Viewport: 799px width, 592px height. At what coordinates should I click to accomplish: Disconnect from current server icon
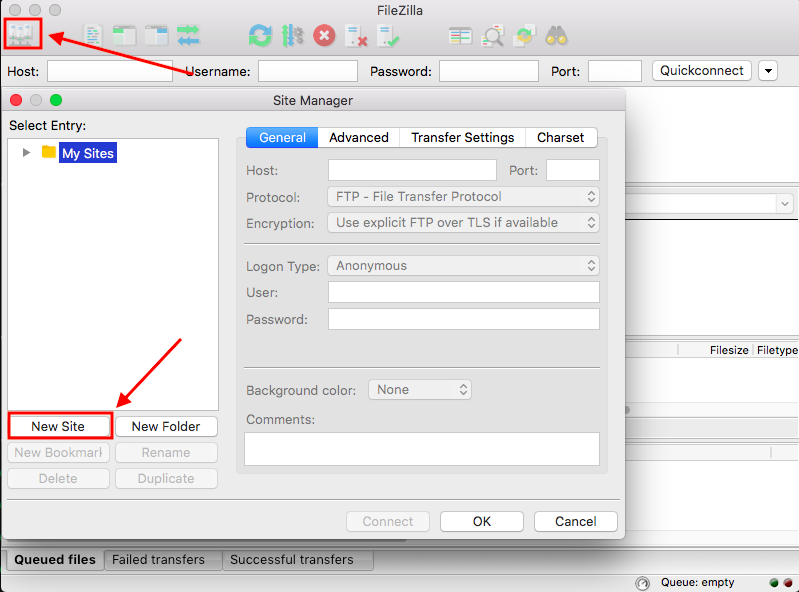356,36
